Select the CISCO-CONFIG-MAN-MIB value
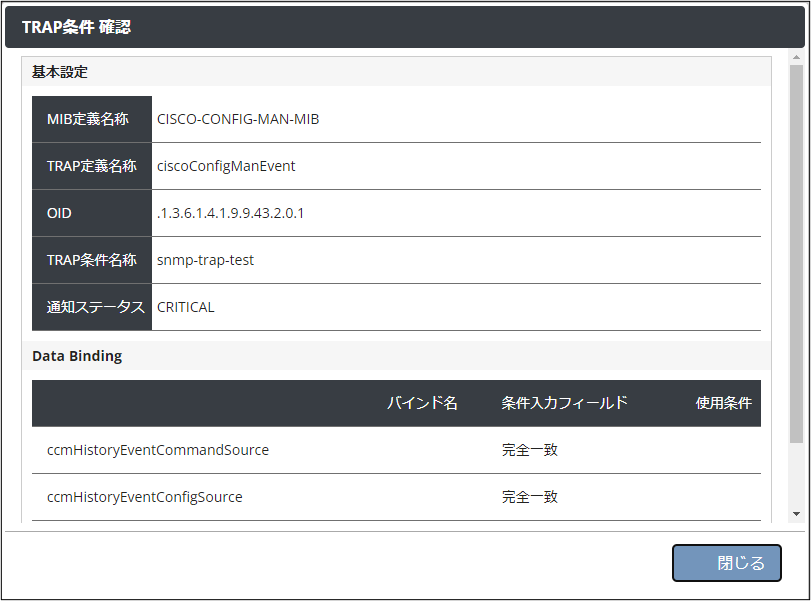The width and height of the screenshot is (811, 601). 238,119
